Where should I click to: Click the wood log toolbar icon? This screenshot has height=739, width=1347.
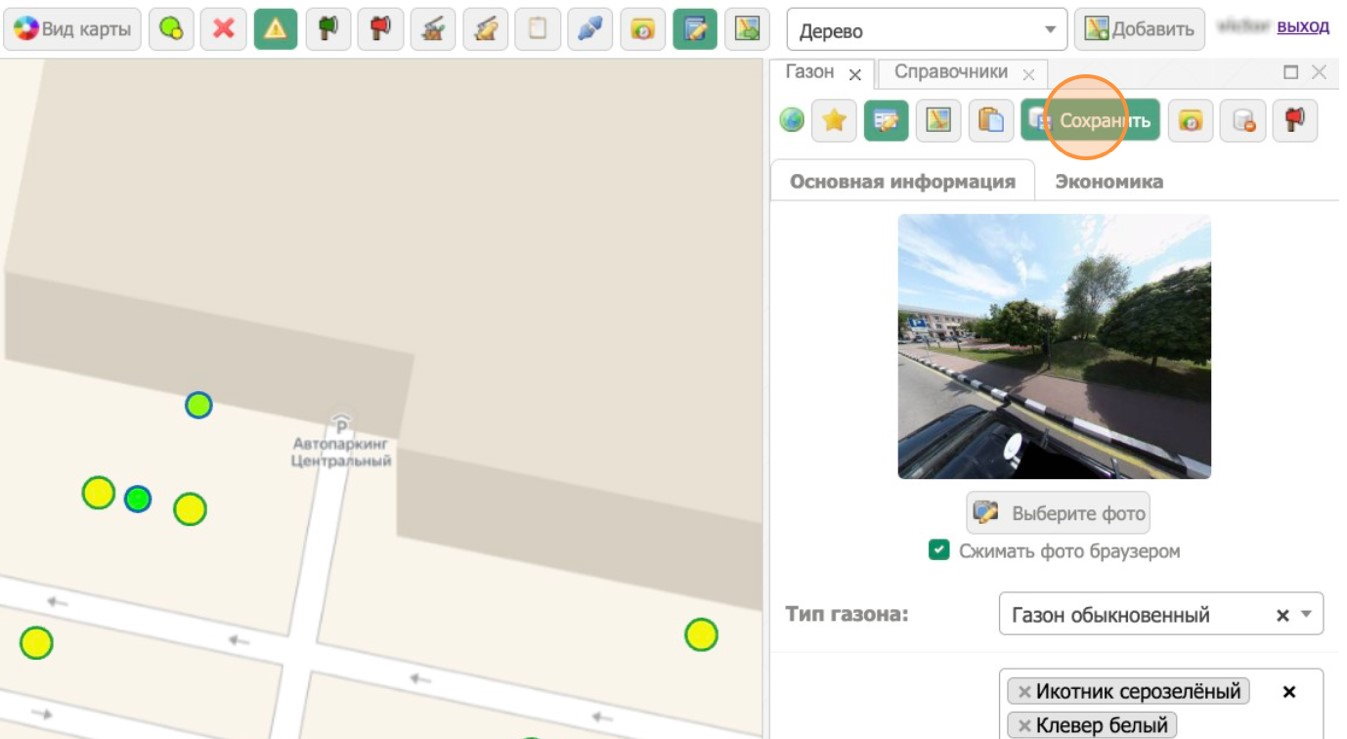(485, 29)
